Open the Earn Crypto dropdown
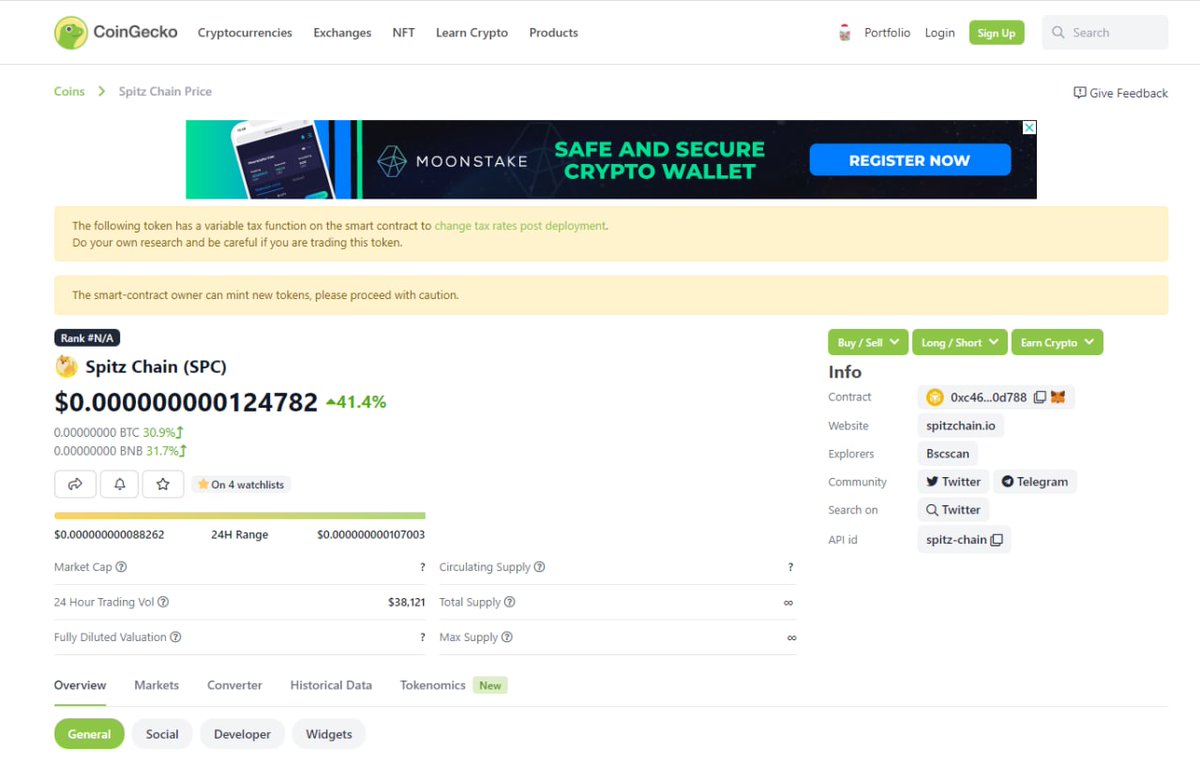This screenshot has width=1200, height=763. [1057, 342]
